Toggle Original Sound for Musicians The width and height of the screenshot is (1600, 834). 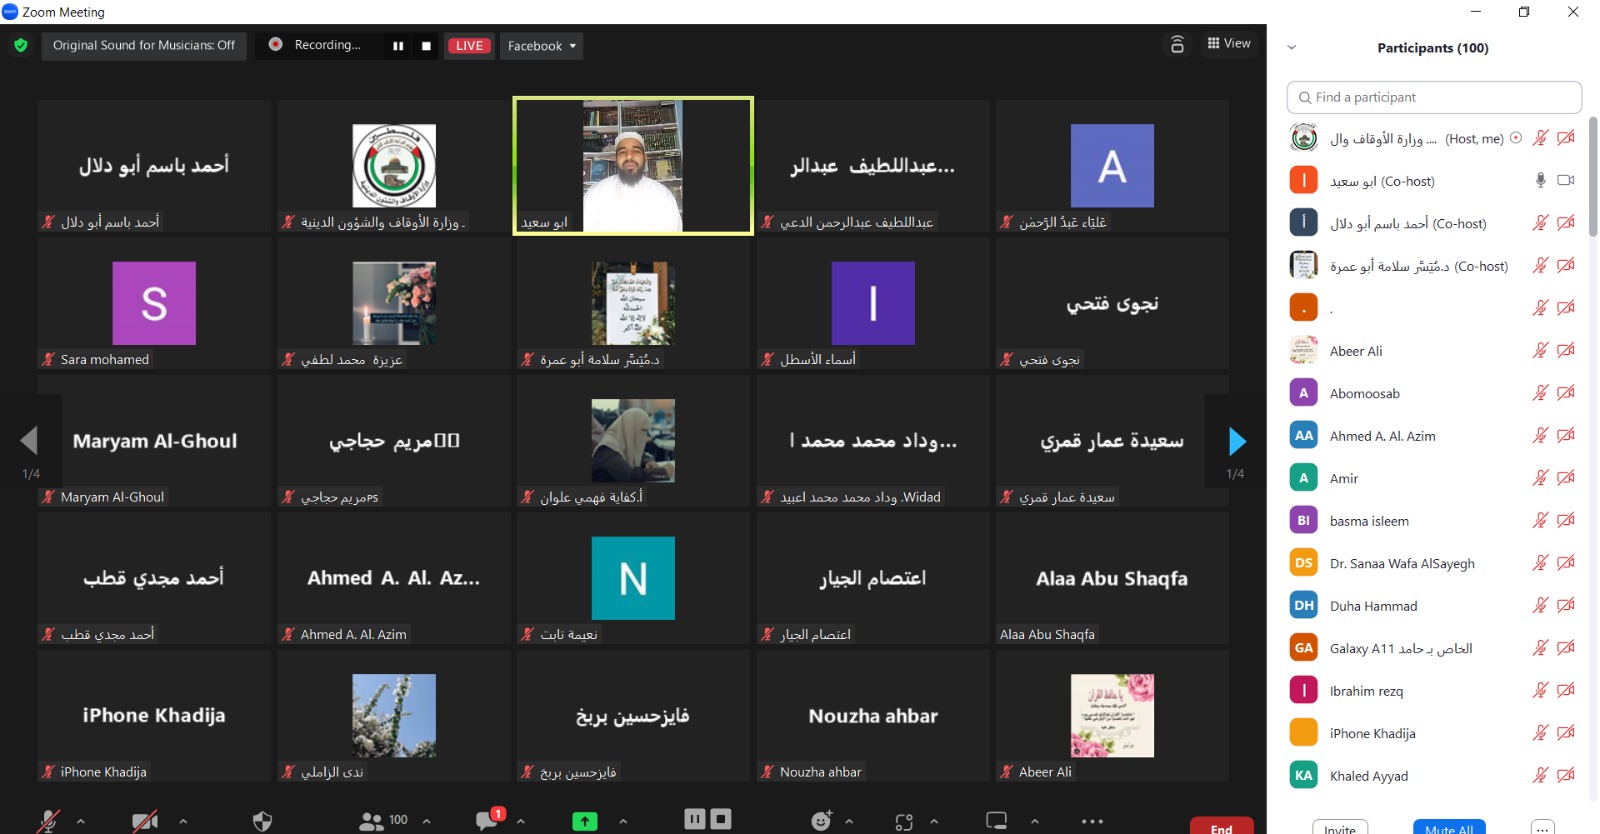(144, 46)
